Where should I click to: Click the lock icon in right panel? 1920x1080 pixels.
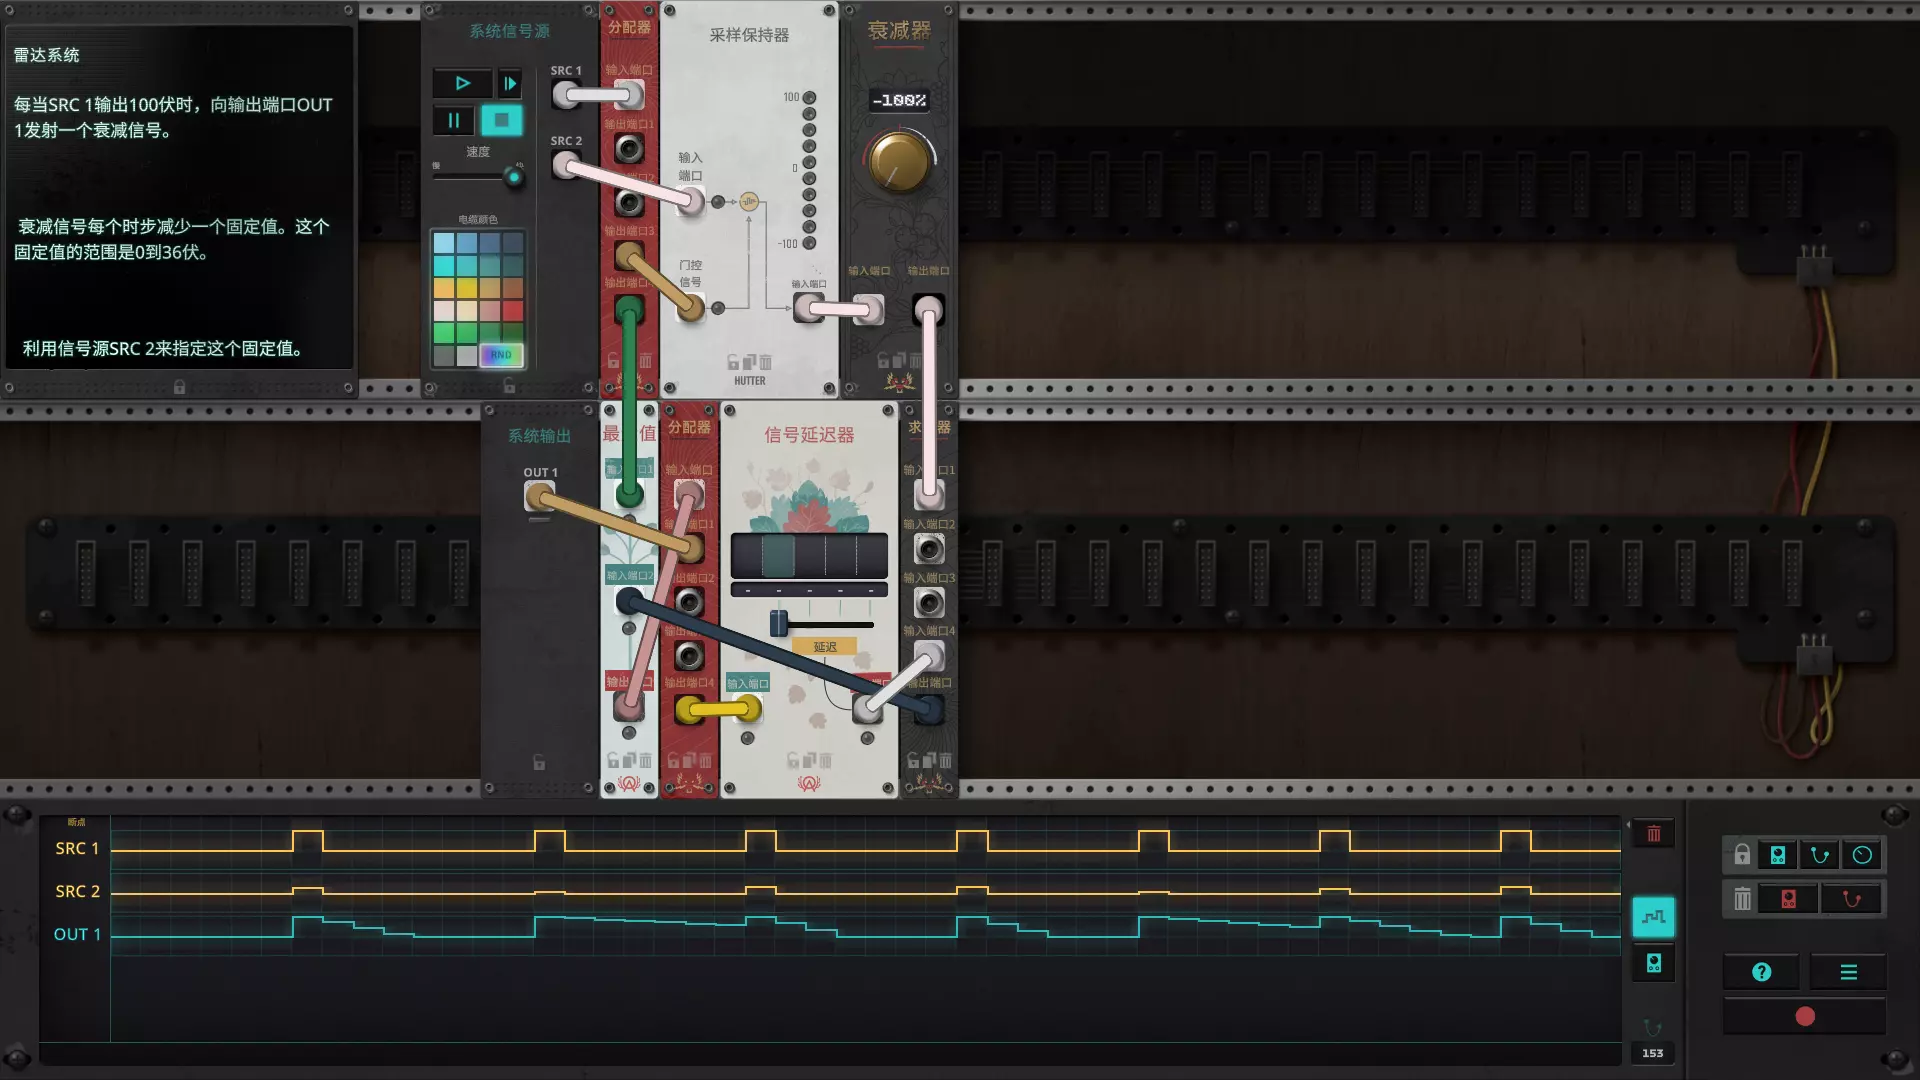coord(1742,855)
